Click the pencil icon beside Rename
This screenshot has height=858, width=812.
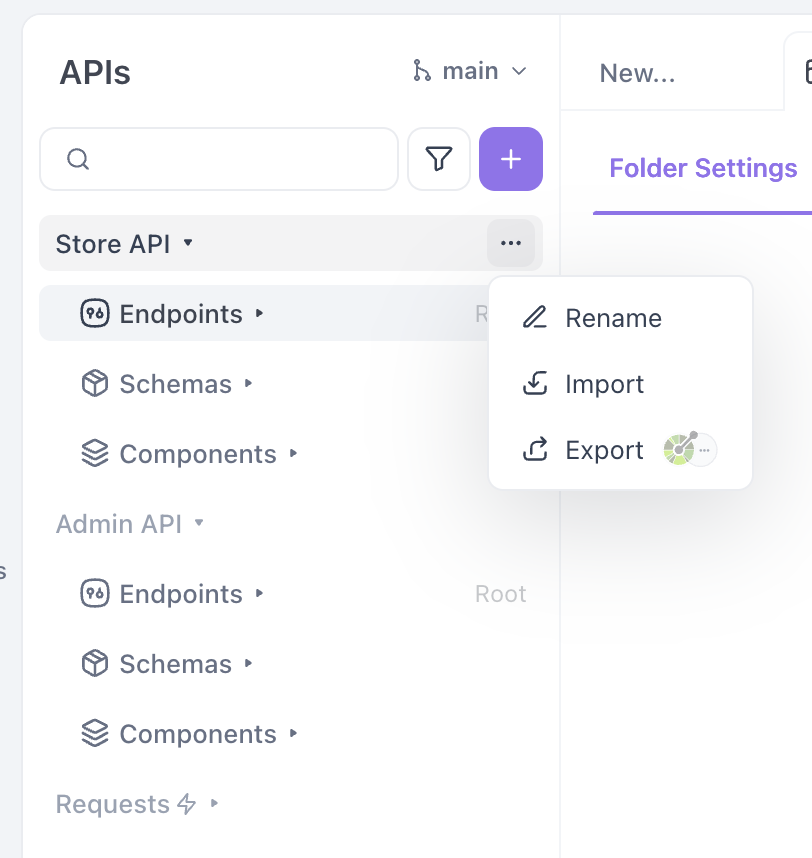535,317
